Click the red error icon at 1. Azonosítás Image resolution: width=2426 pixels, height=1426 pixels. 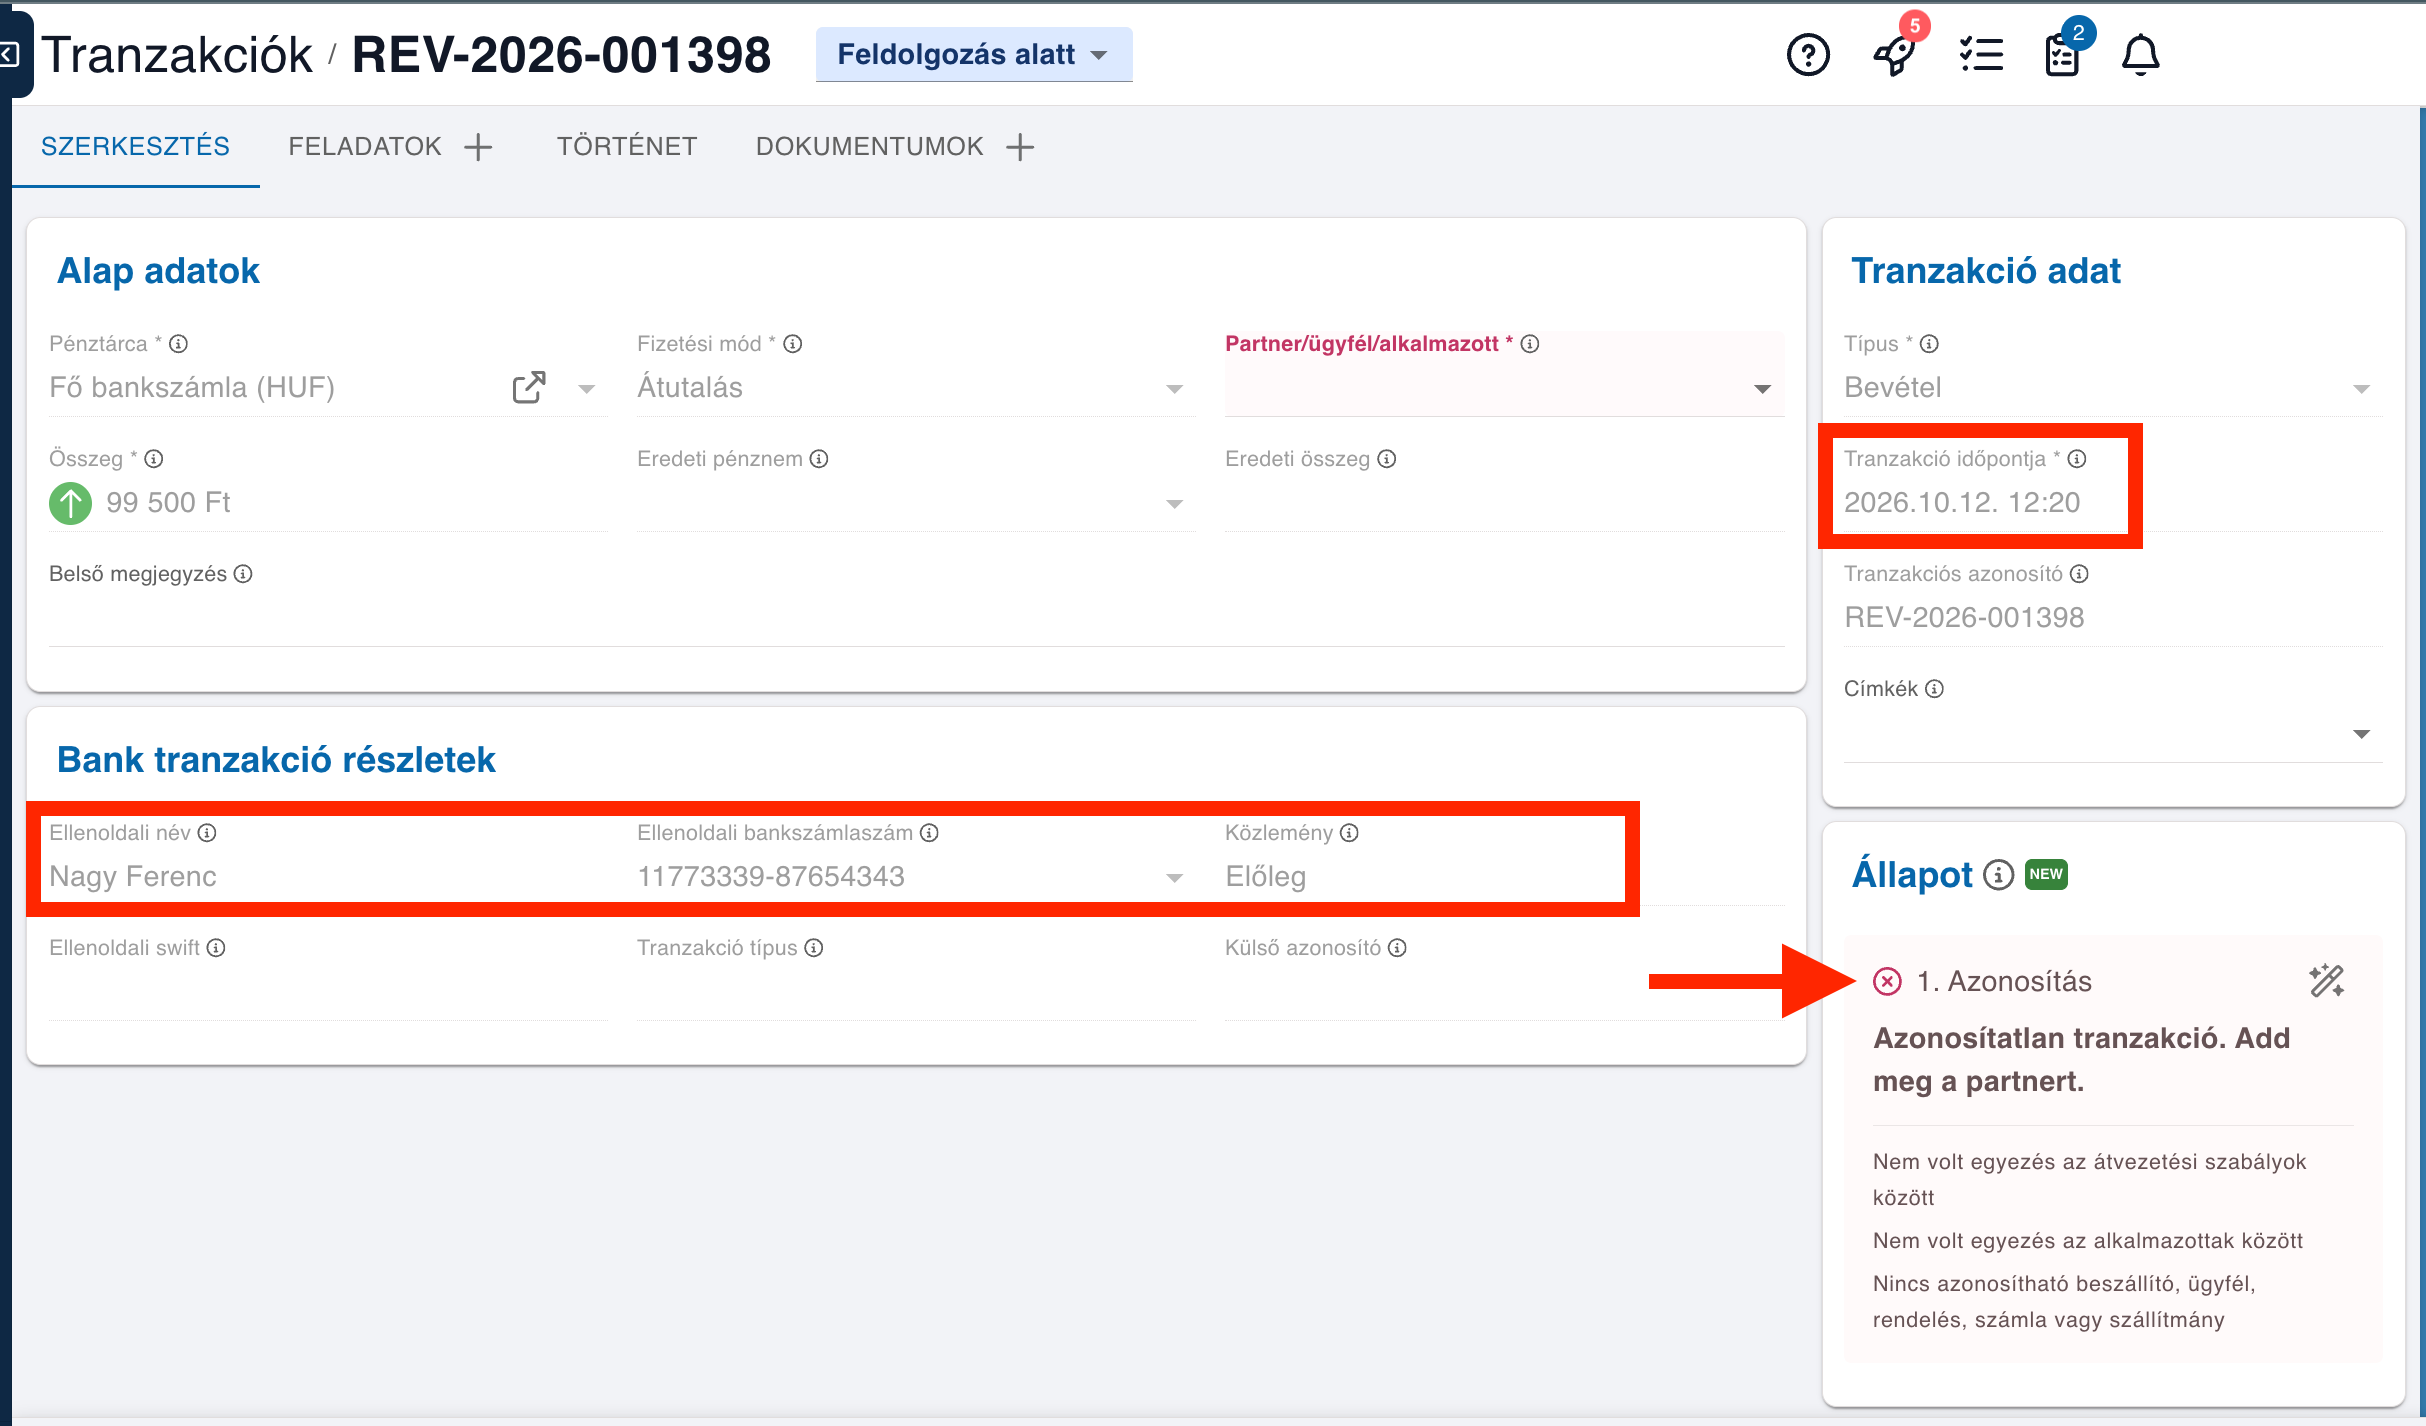(1887, 982)
